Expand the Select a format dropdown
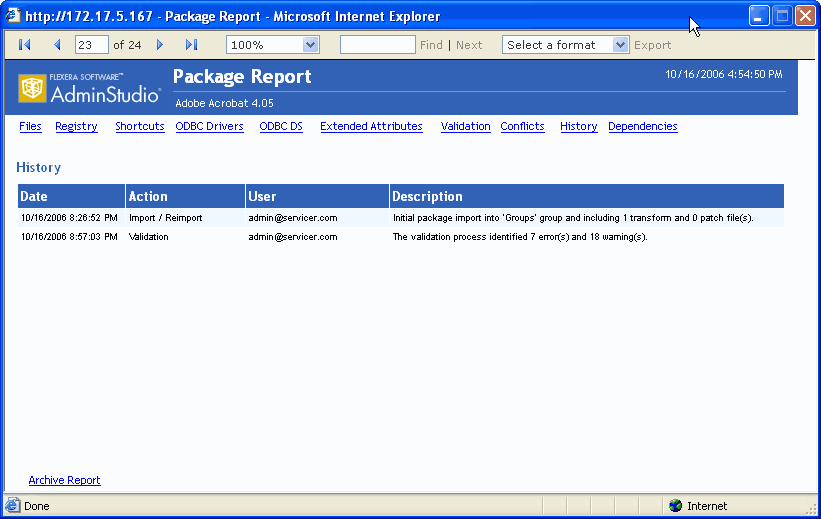Screen dimensions: 821x519 (620, 45)
